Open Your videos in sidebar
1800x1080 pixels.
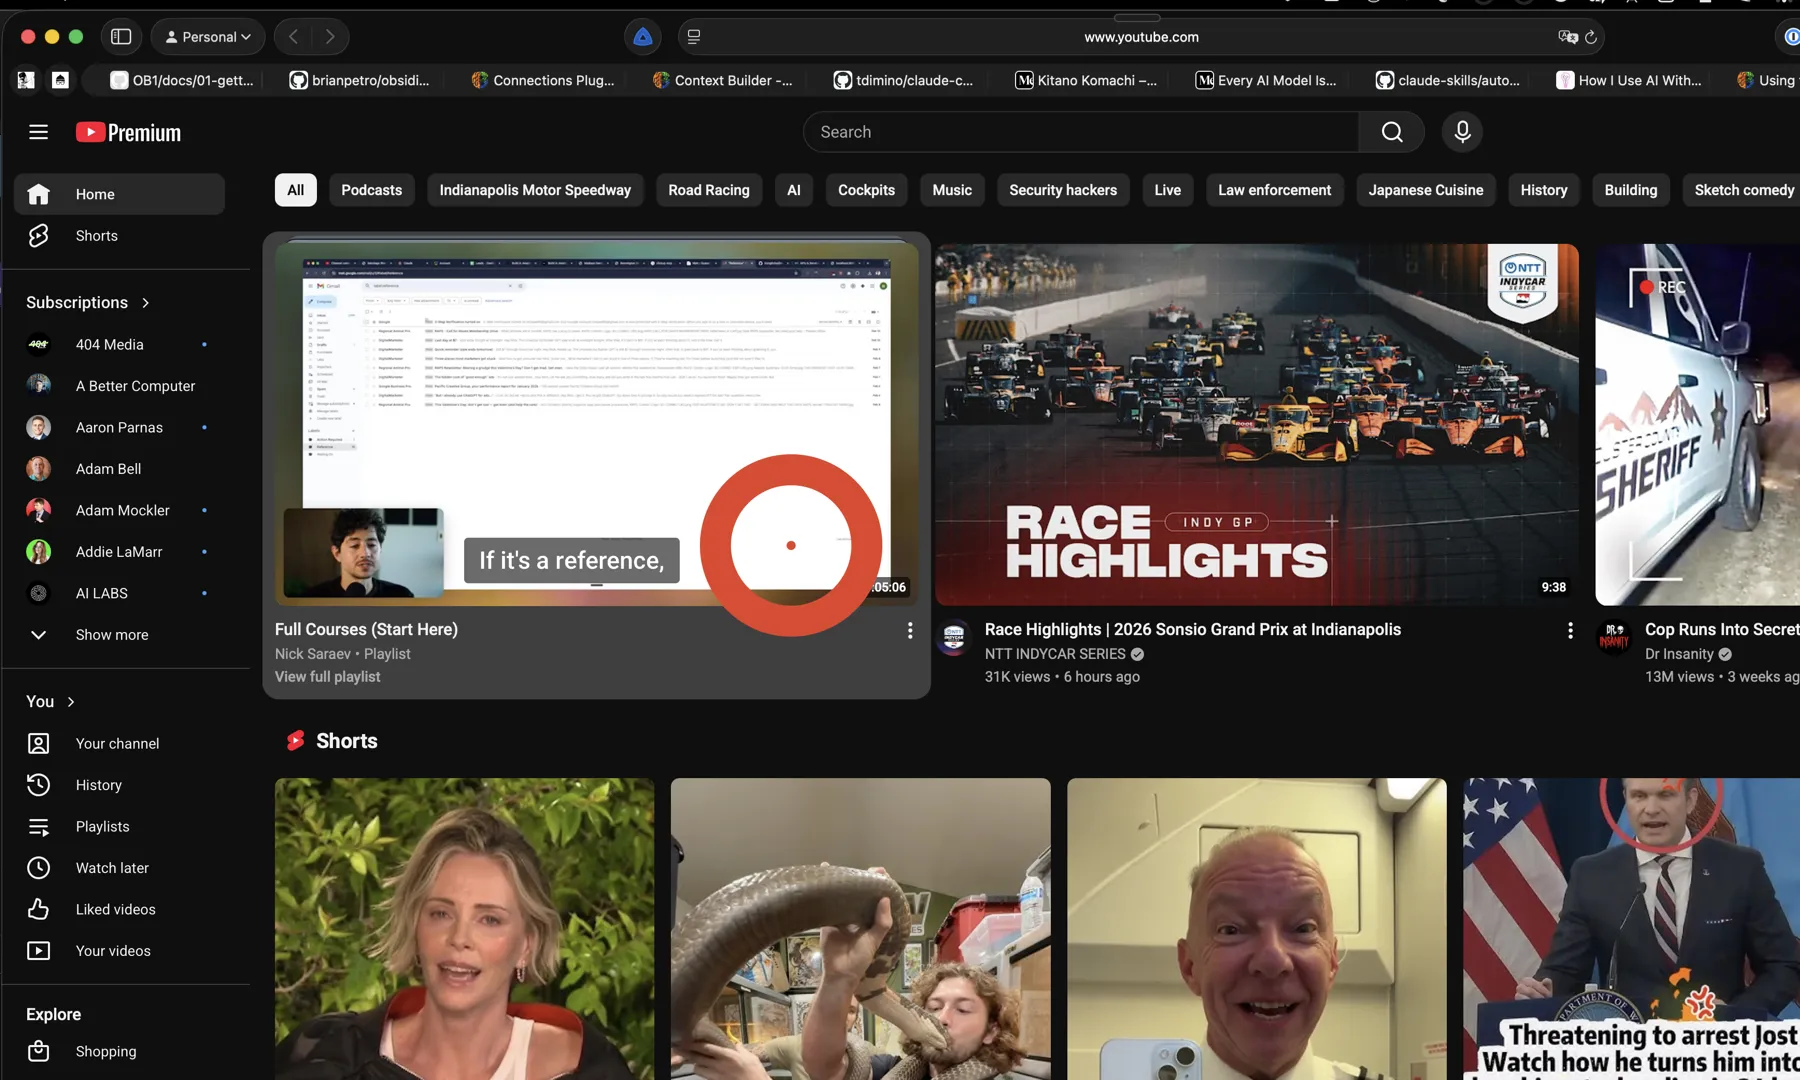119,951
